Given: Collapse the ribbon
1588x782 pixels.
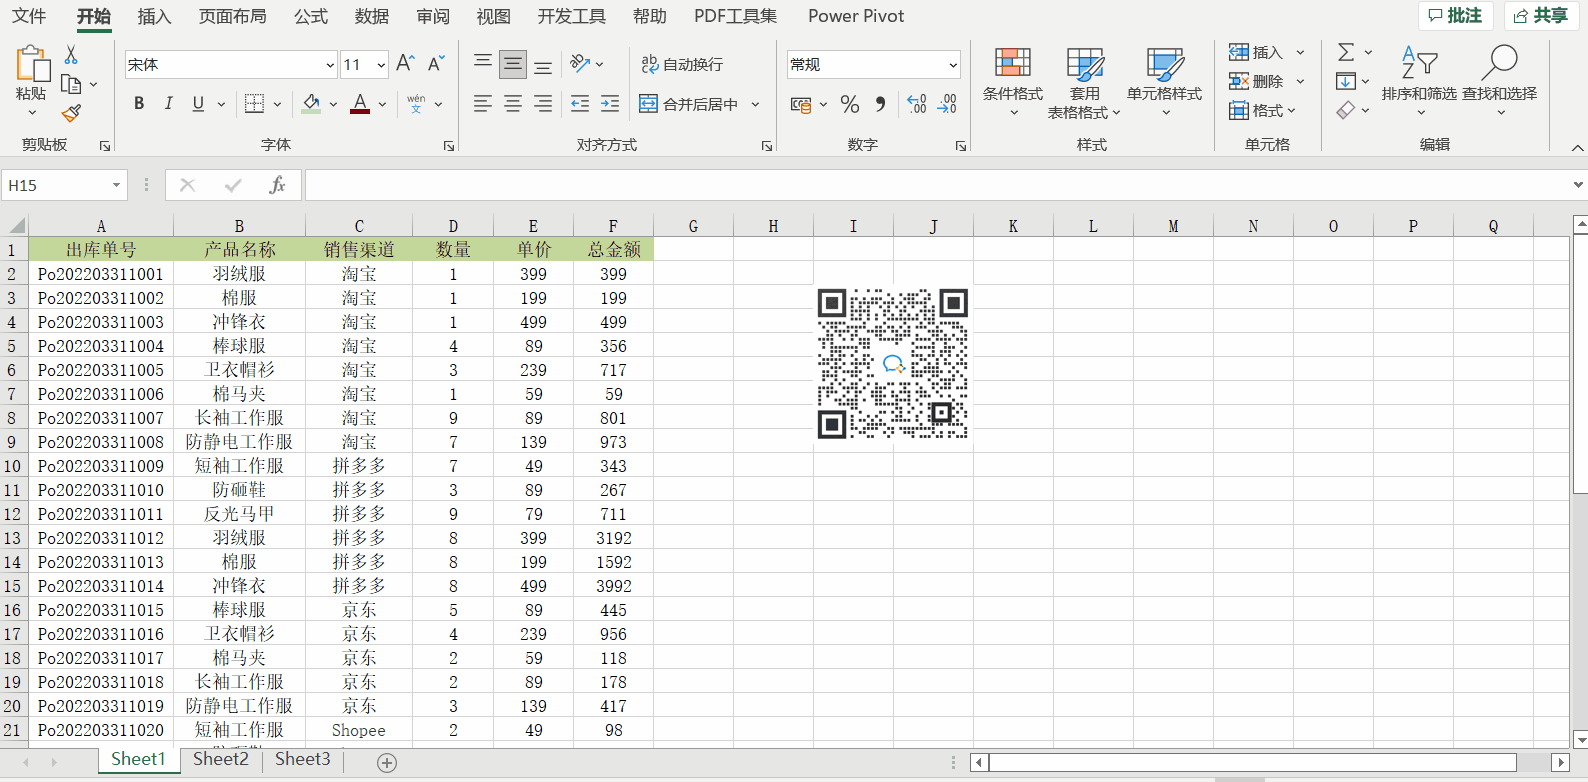Looking at the screenshot, I should 1577,147.
